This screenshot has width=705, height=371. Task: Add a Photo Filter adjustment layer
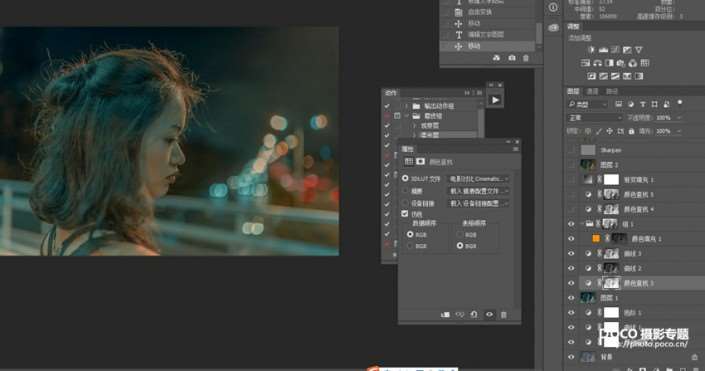tap(621, 63)
